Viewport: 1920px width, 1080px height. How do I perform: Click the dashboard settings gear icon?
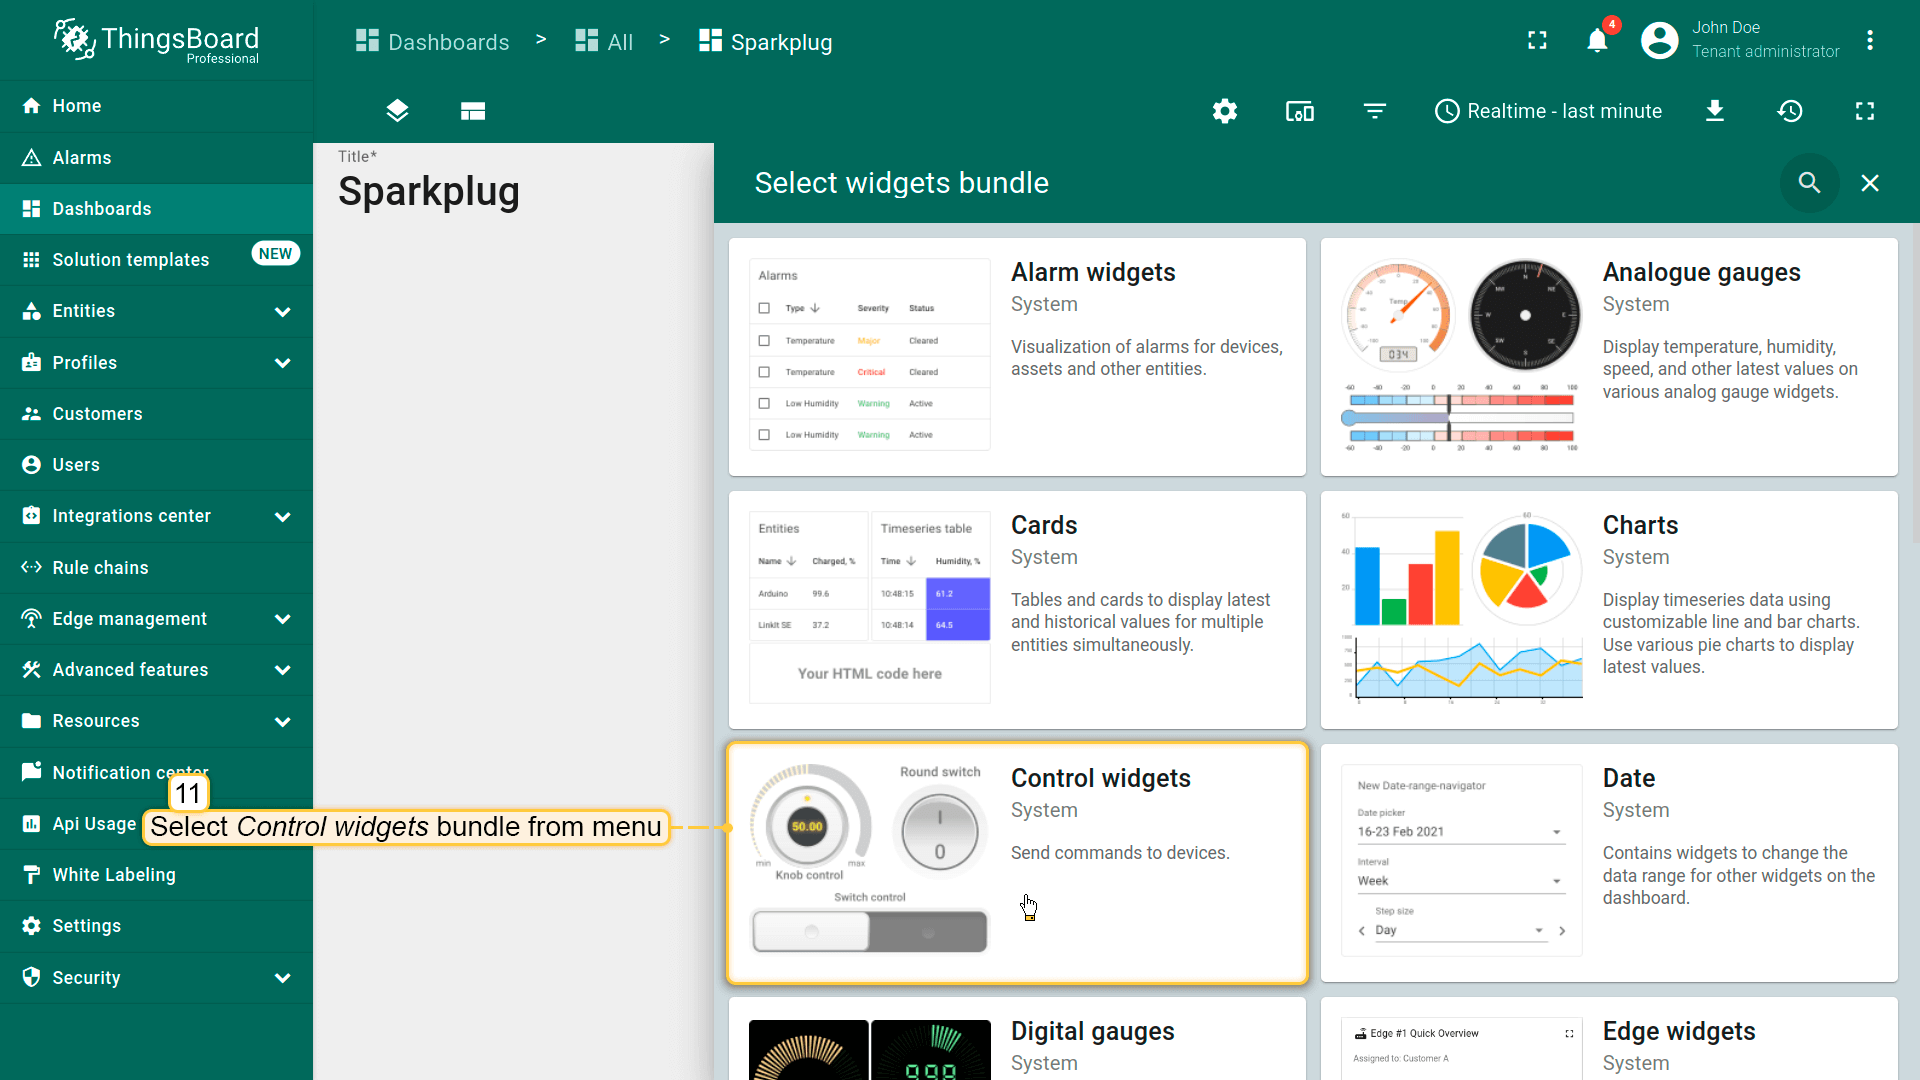coord(1224,111)
